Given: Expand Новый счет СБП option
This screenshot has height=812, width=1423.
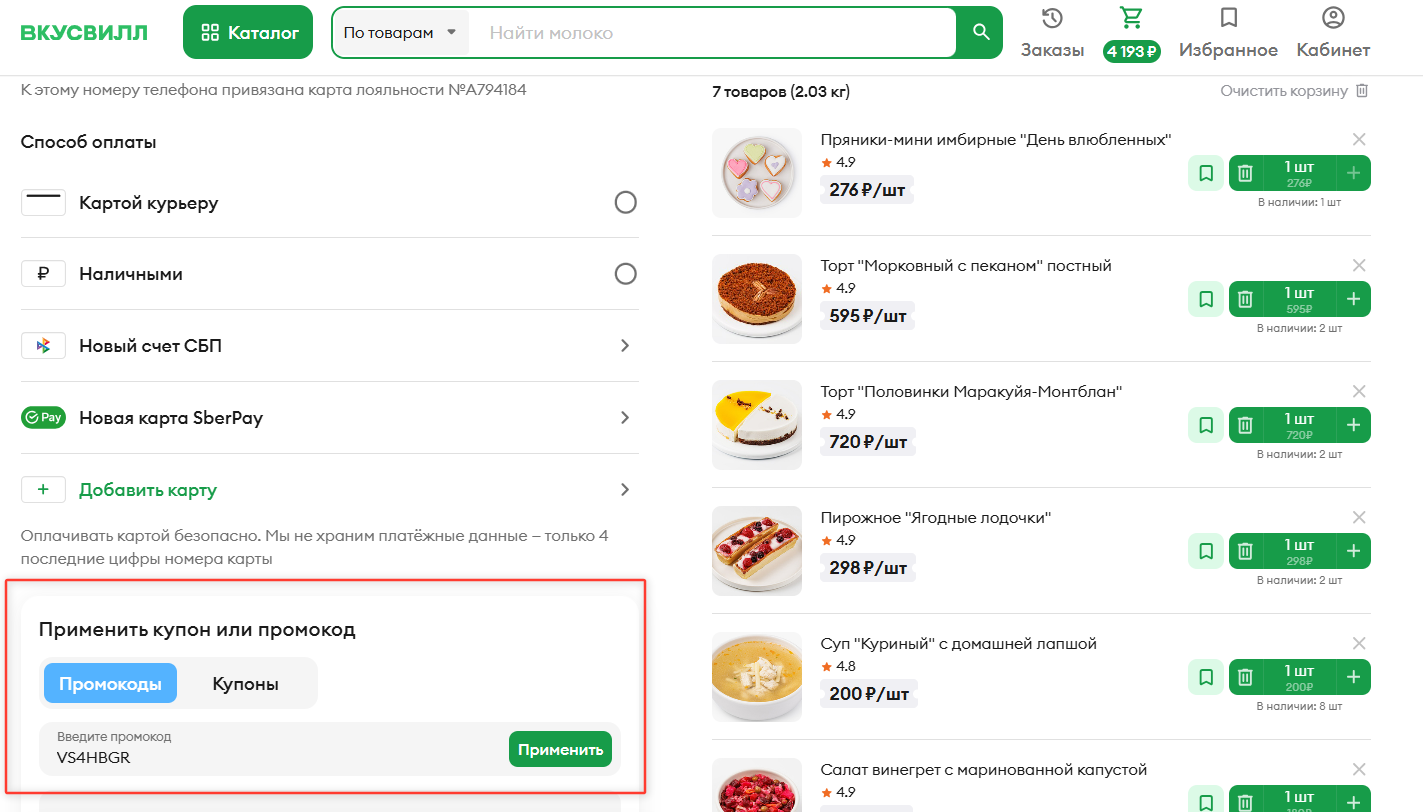Looking at the screenshot, I should [x=625, y=346].
